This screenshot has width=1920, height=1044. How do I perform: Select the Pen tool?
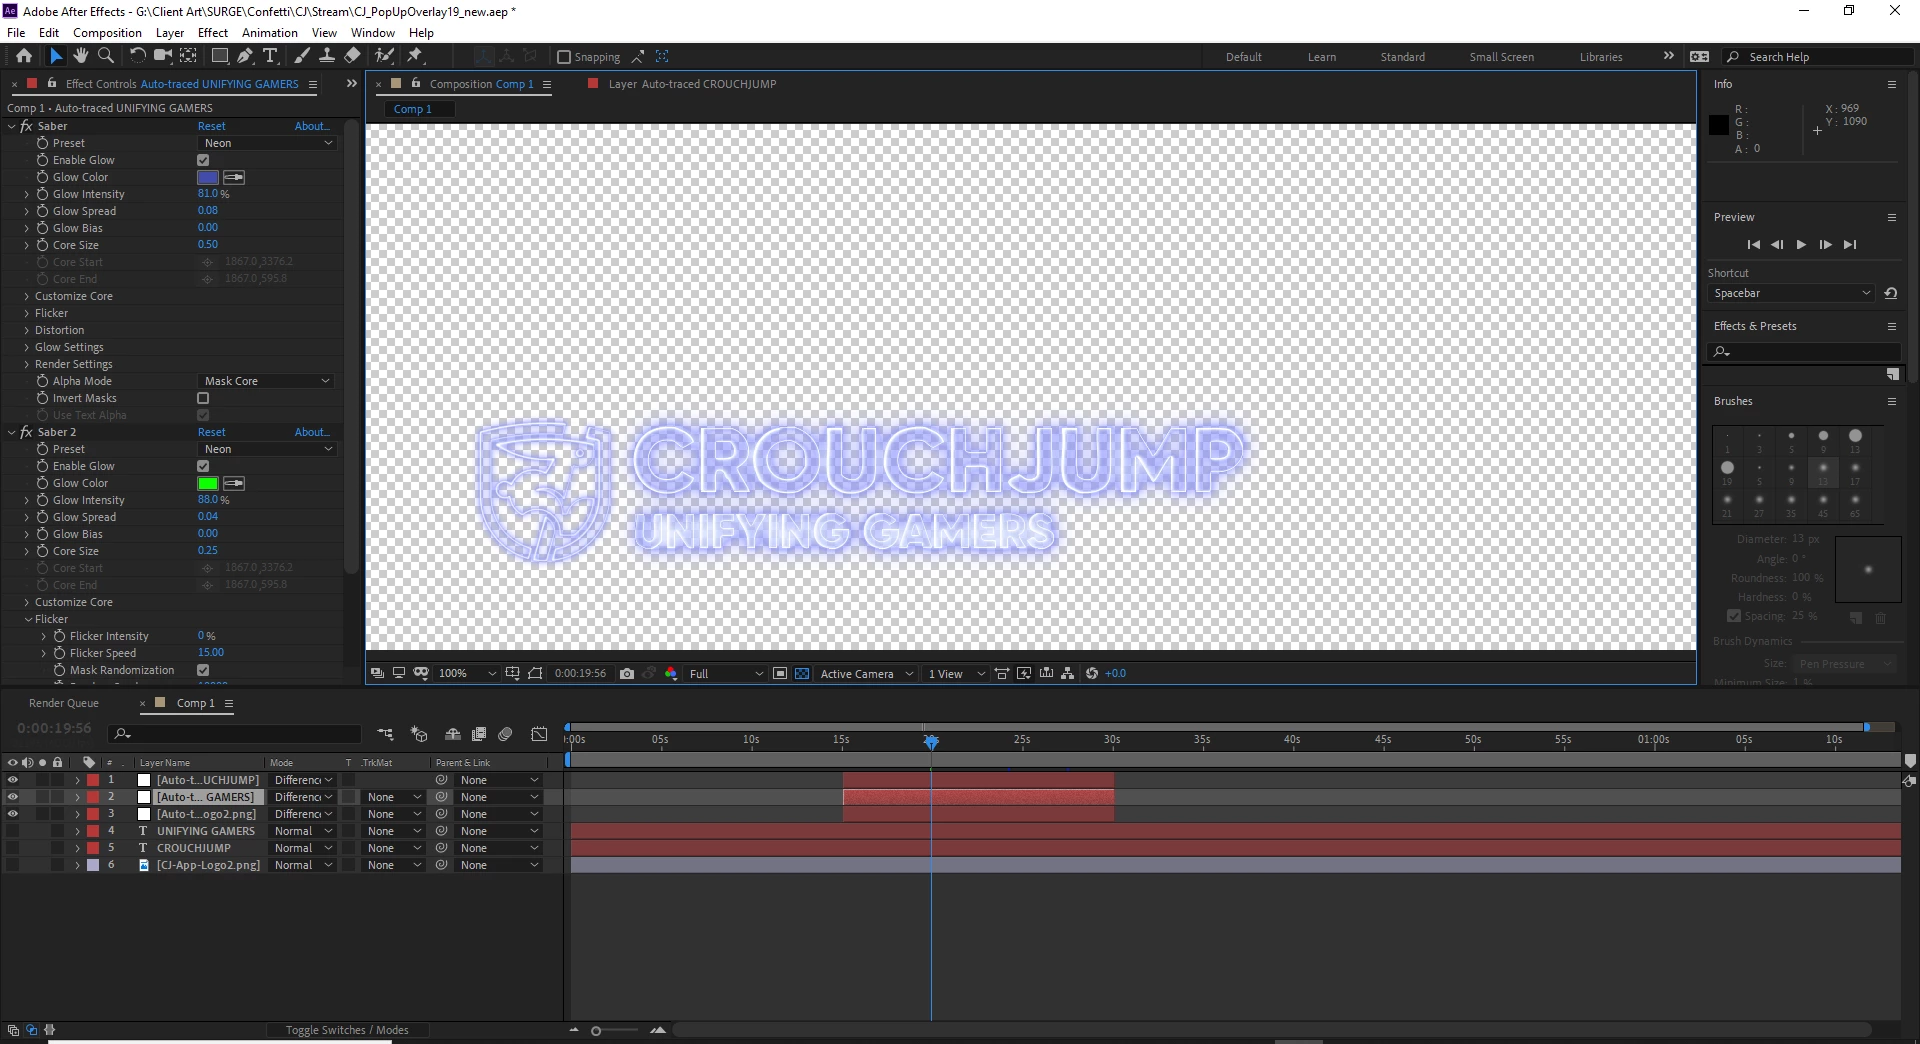[245, 56]
